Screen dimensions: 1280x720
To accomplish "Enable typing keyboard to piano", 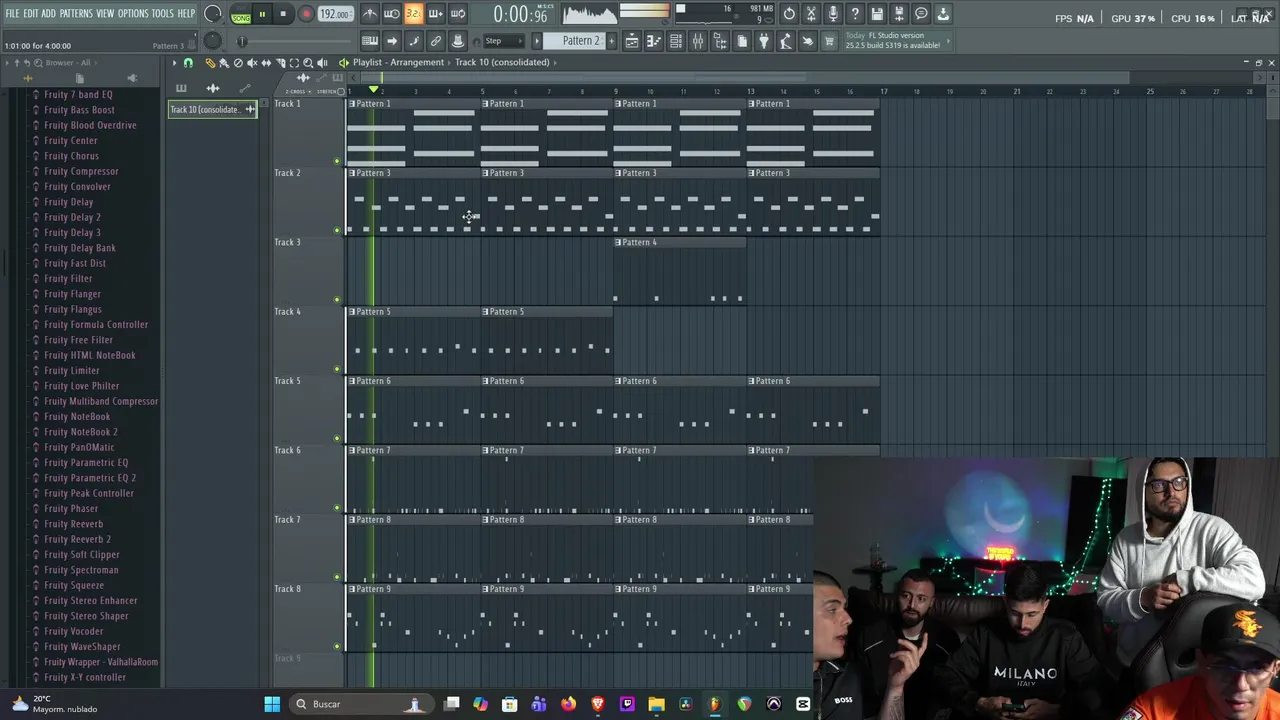I will coord(370,41).
